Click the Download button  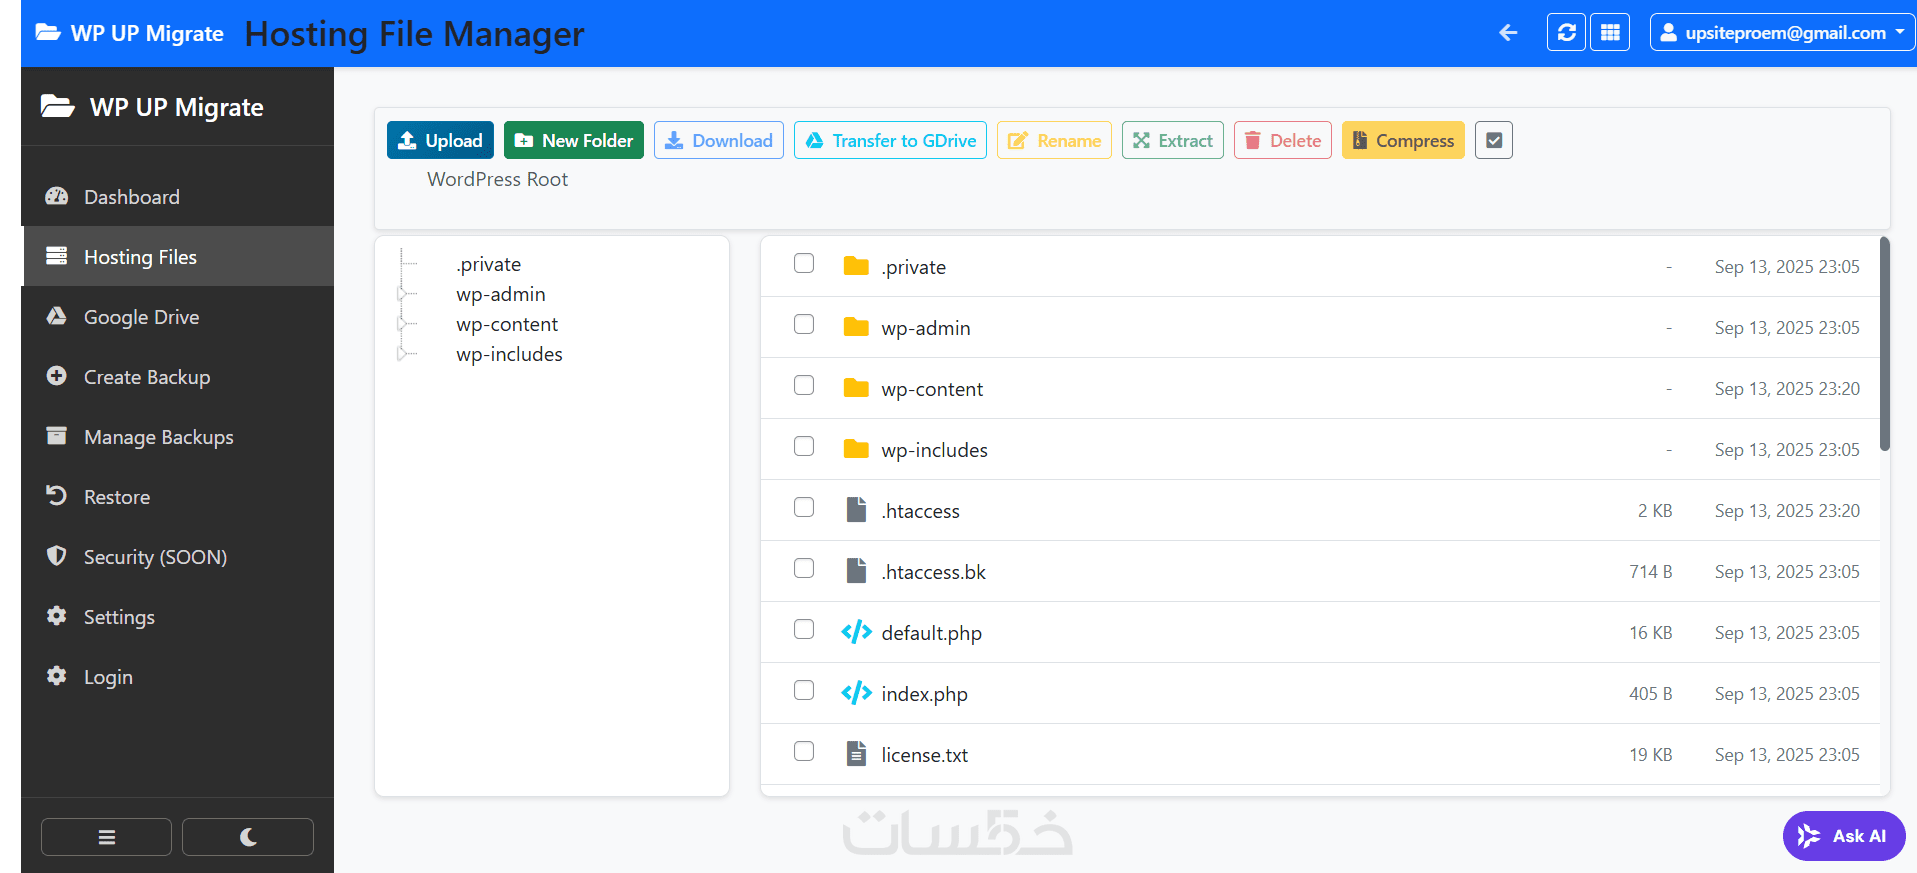719,140
